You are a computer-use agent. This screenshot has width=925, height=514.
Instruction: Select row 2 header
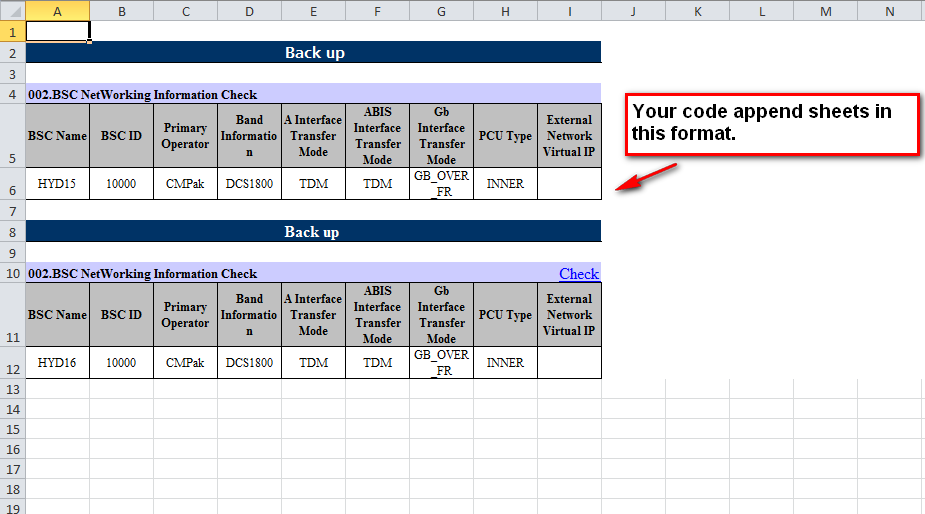point(12,53)
